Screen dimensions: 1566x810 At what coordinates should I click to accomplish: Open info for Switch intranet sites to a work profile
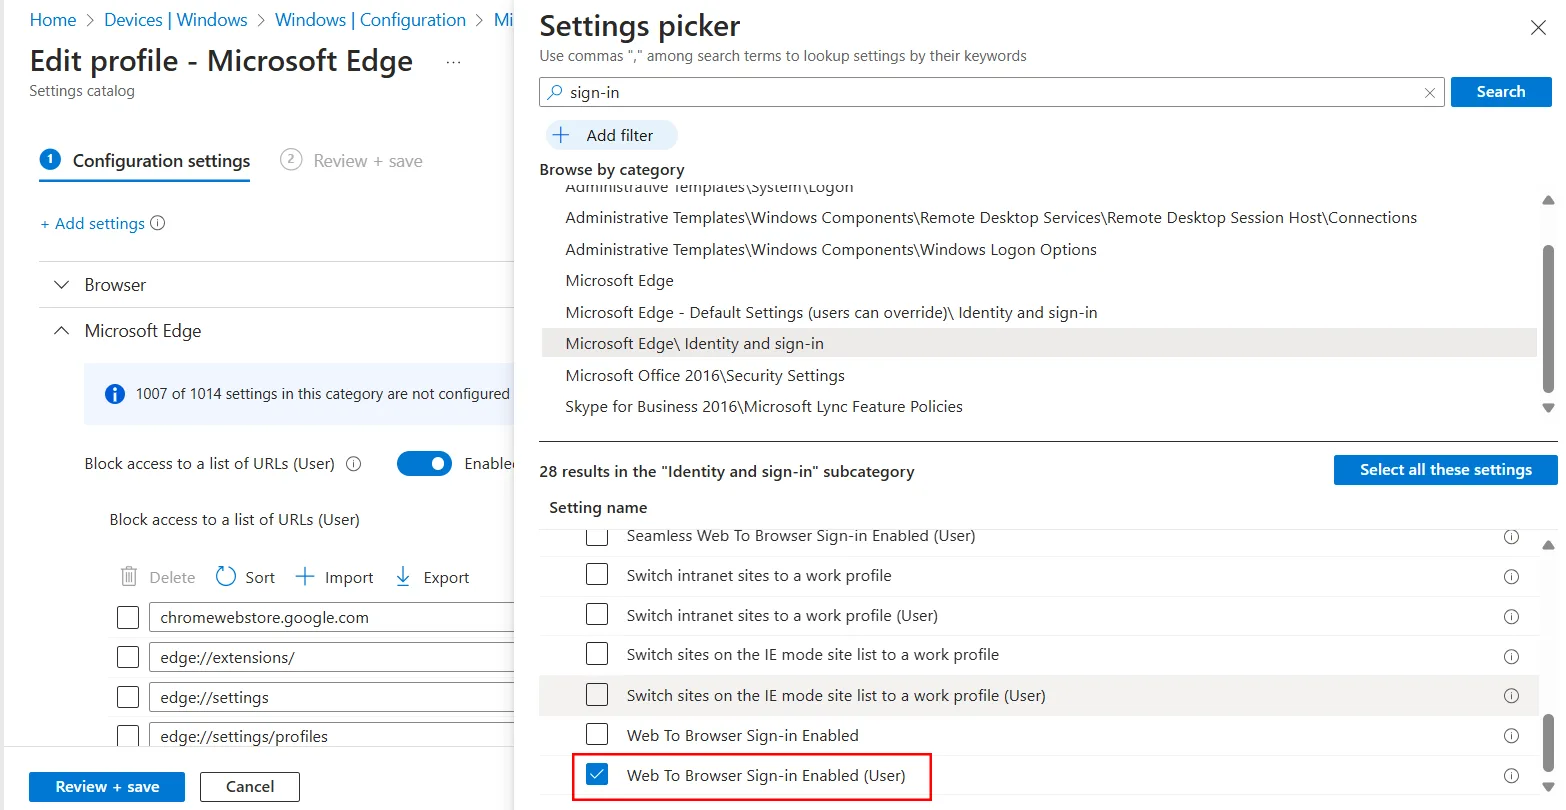click(x=1511, y=577)
